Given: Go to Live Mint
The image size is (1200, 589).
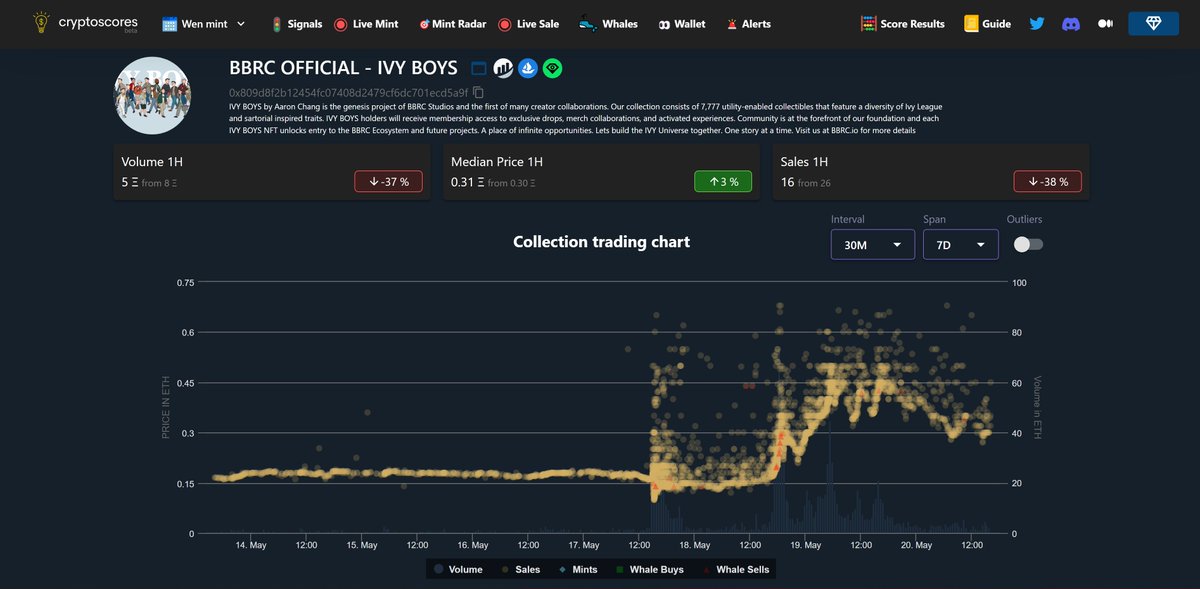Looking at the screenshot, I should (x=366, y=24).
